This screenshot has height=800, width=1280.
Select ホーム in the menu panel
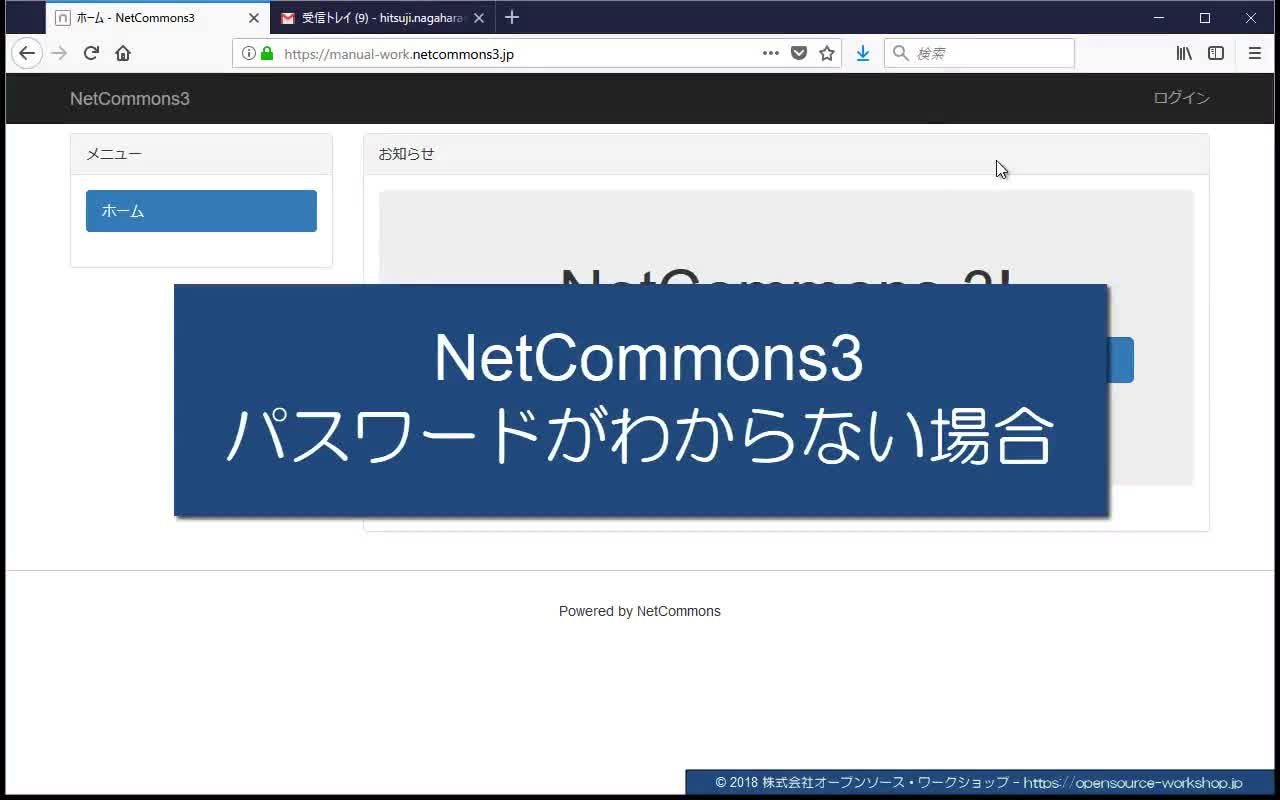coord(201,211)
